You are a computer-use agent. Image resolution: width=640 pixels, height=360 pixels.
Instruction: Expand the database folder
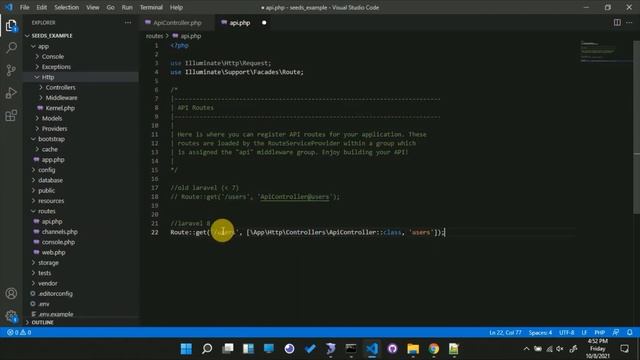click(x=50, y=180)
